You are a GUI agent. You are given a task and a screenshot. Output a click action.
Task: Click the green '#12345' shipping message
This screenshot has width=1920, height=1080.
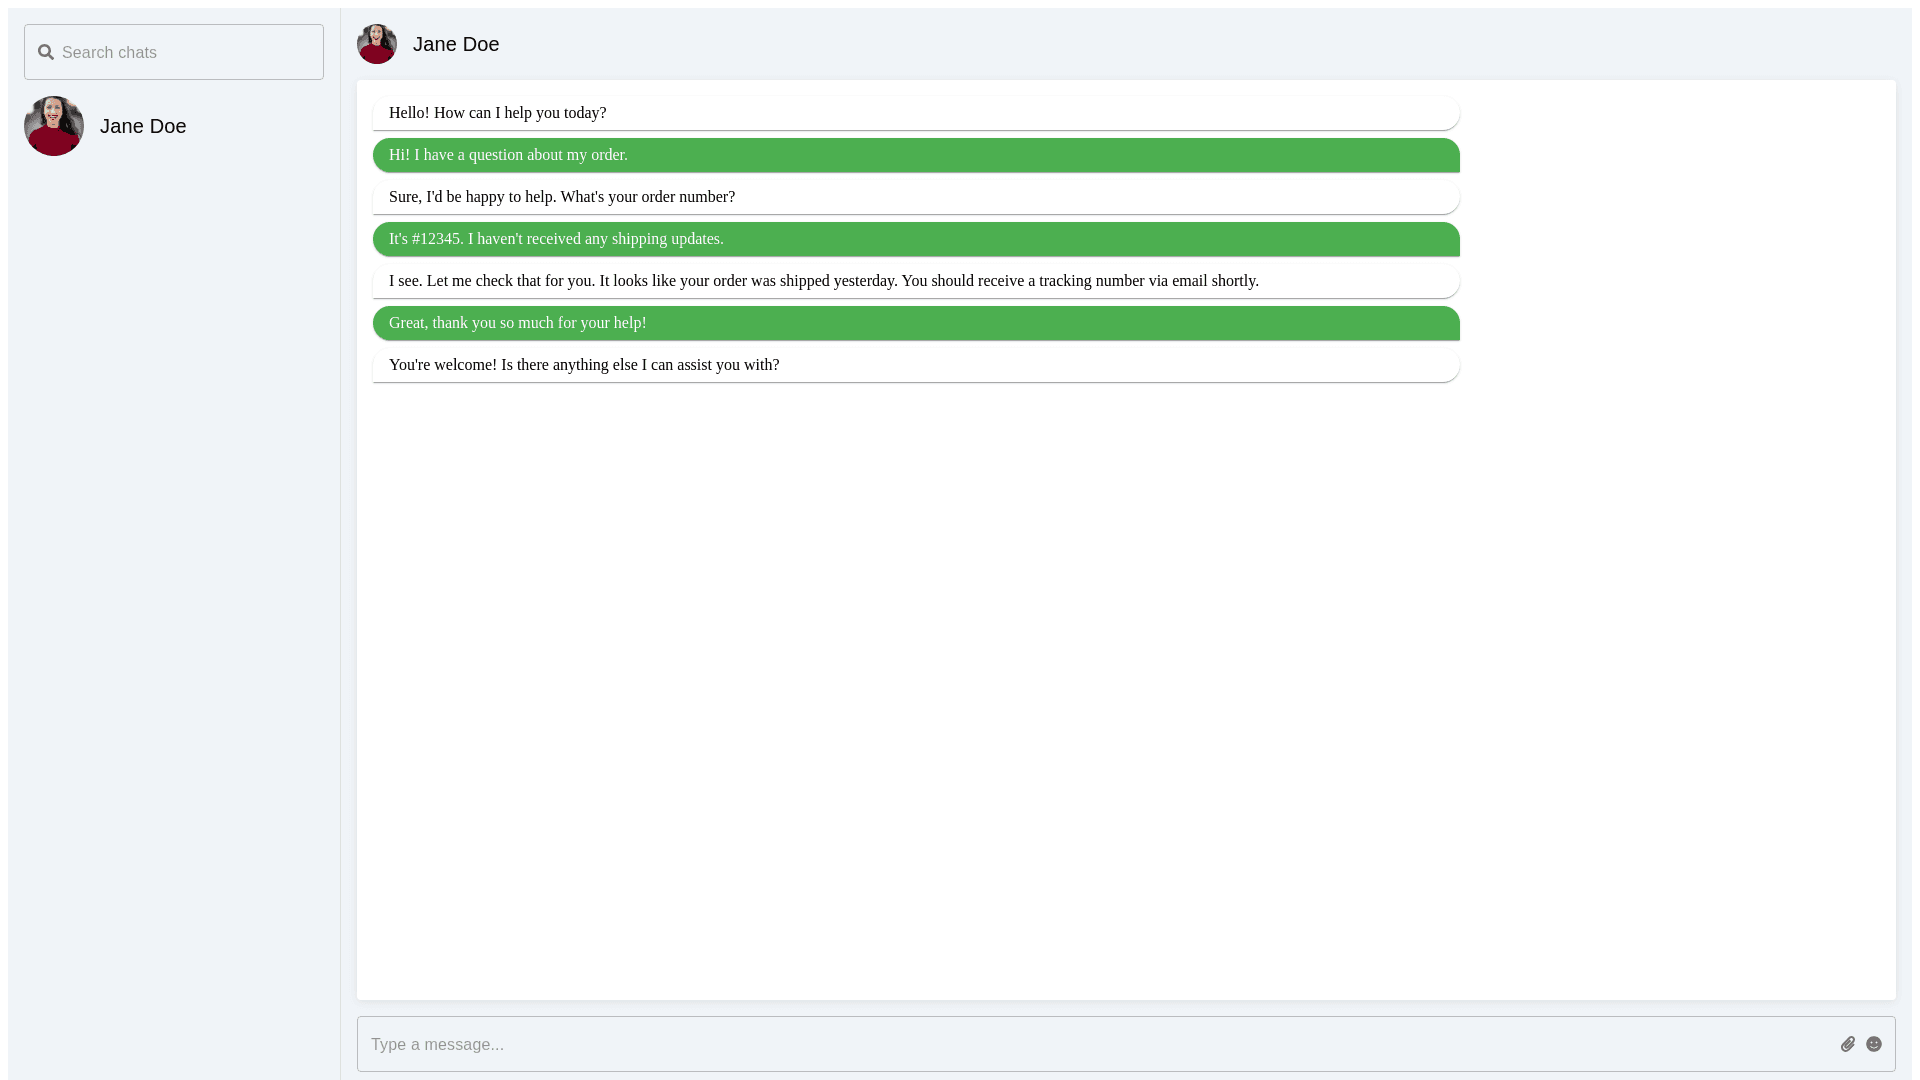click(x=556, y=239)
